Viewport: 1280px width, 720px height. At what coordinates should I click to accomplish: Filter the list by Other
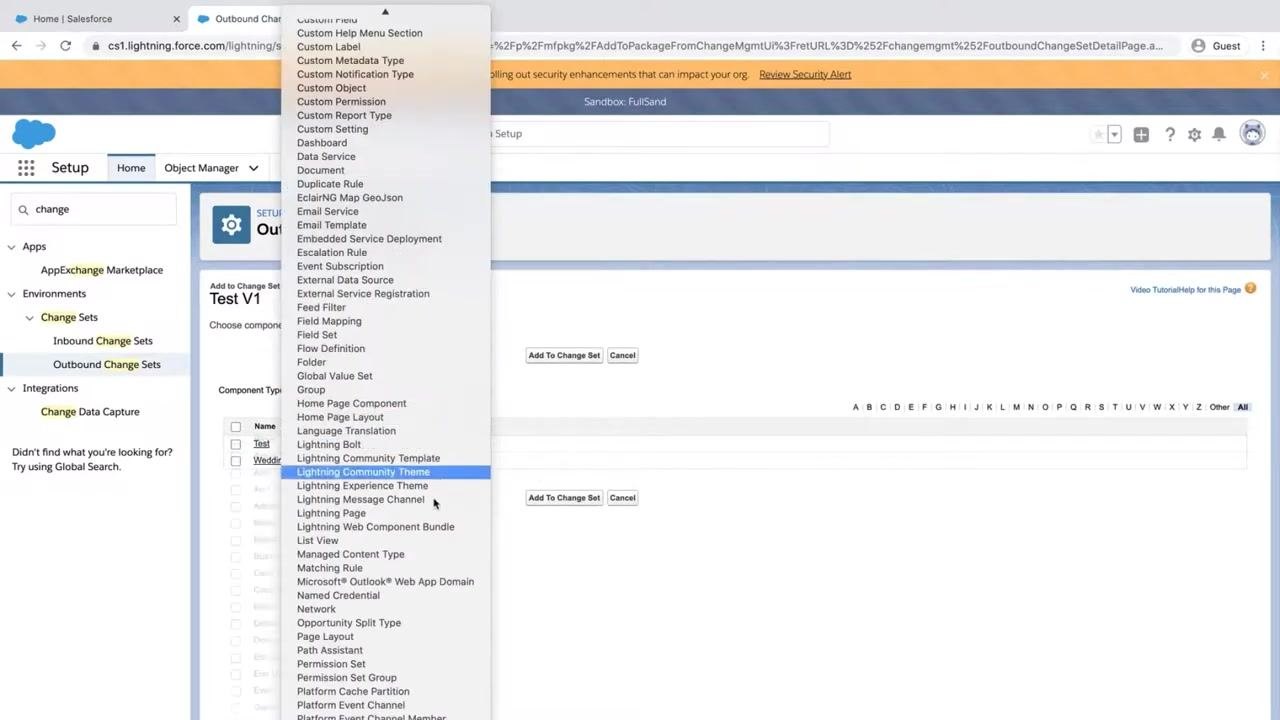1219,407
